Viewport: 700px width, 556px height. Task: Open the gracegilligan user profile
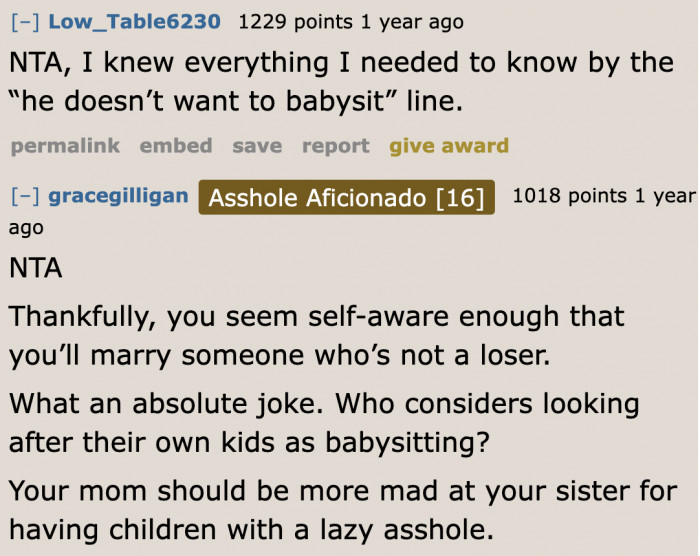coord(118,195)
